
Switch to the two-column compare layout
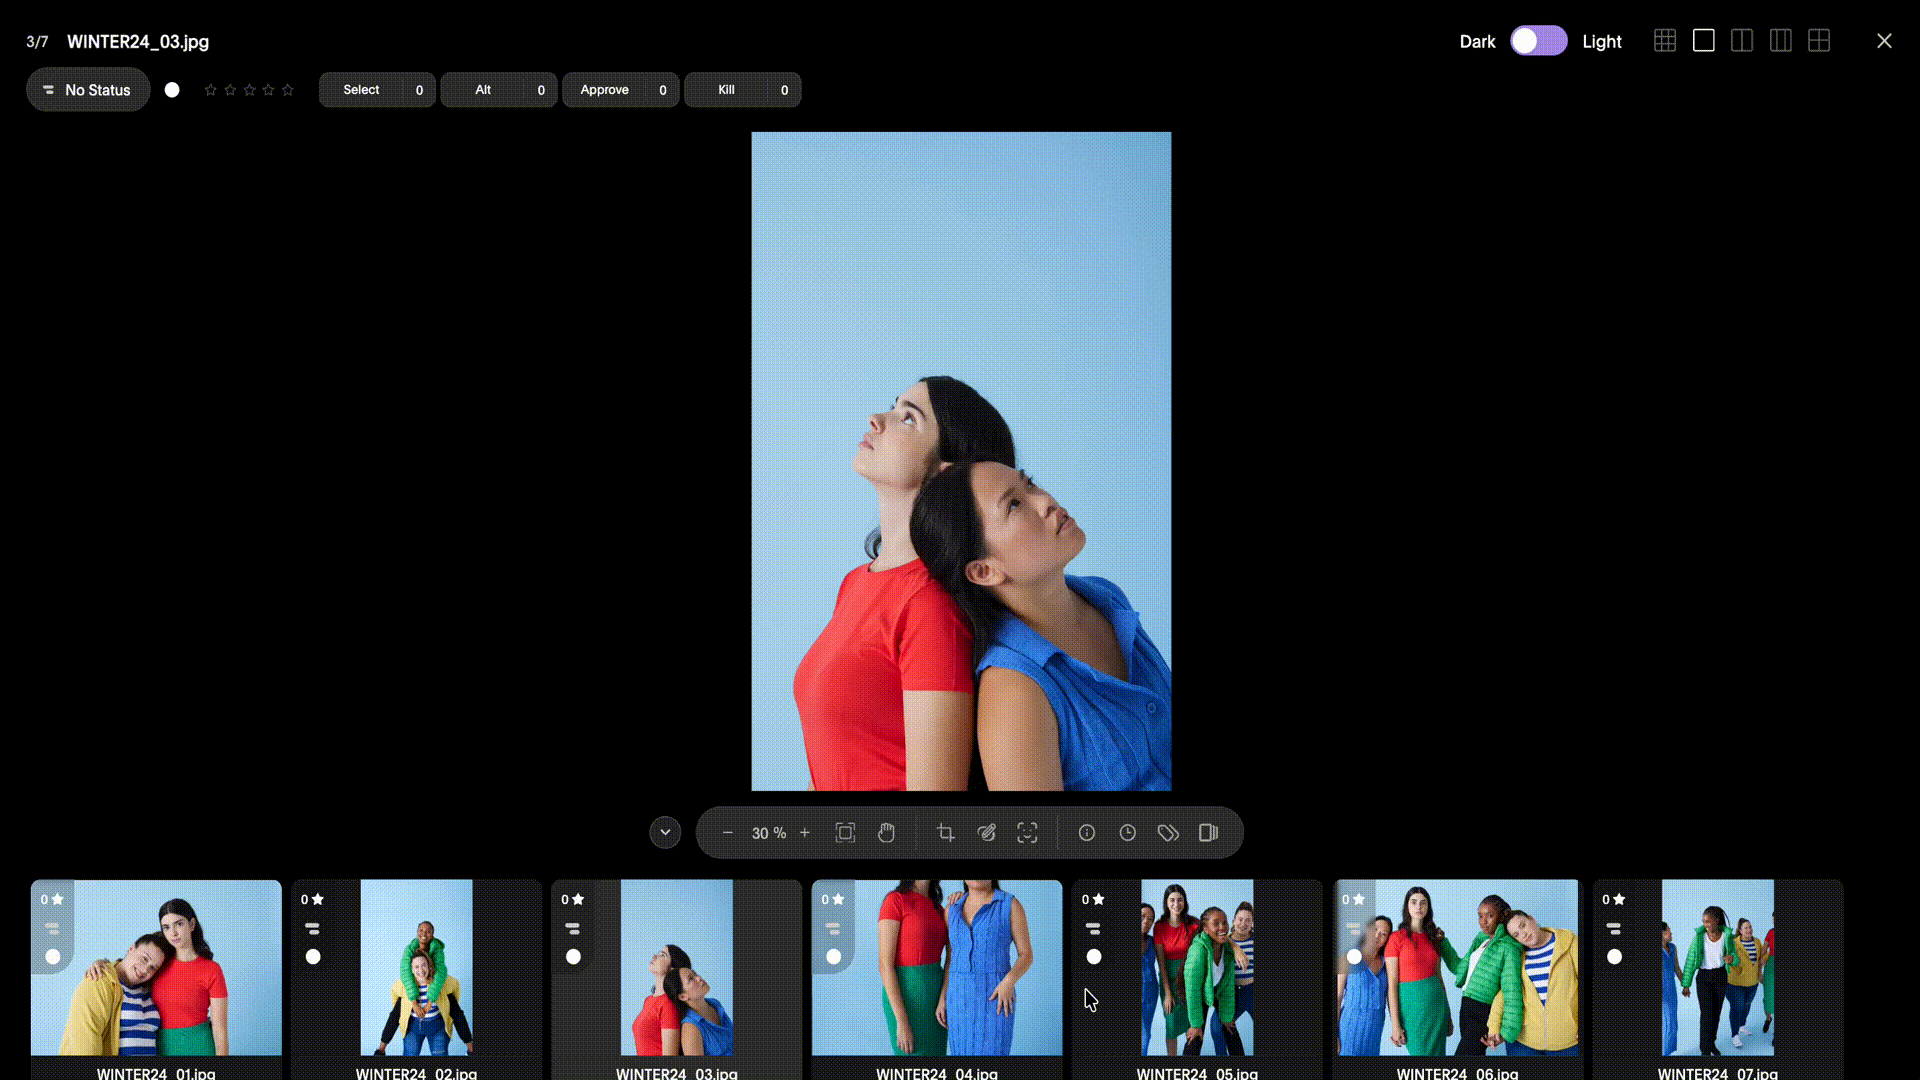tap(1742, 41)
